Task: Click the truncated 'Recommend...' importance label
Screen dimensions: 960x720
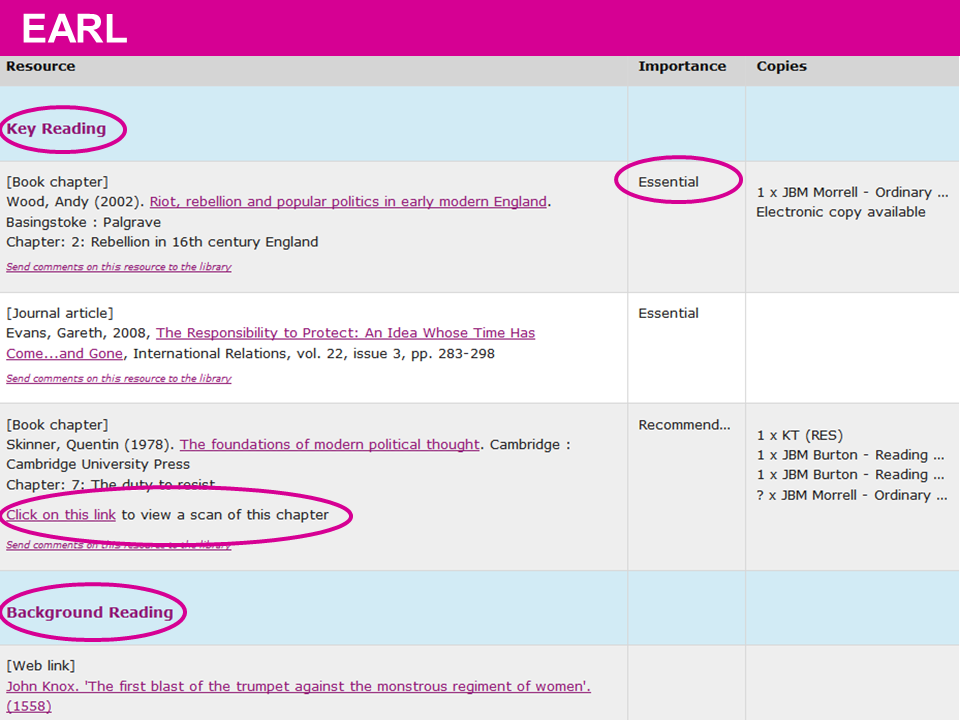Action: coord(684,425)
